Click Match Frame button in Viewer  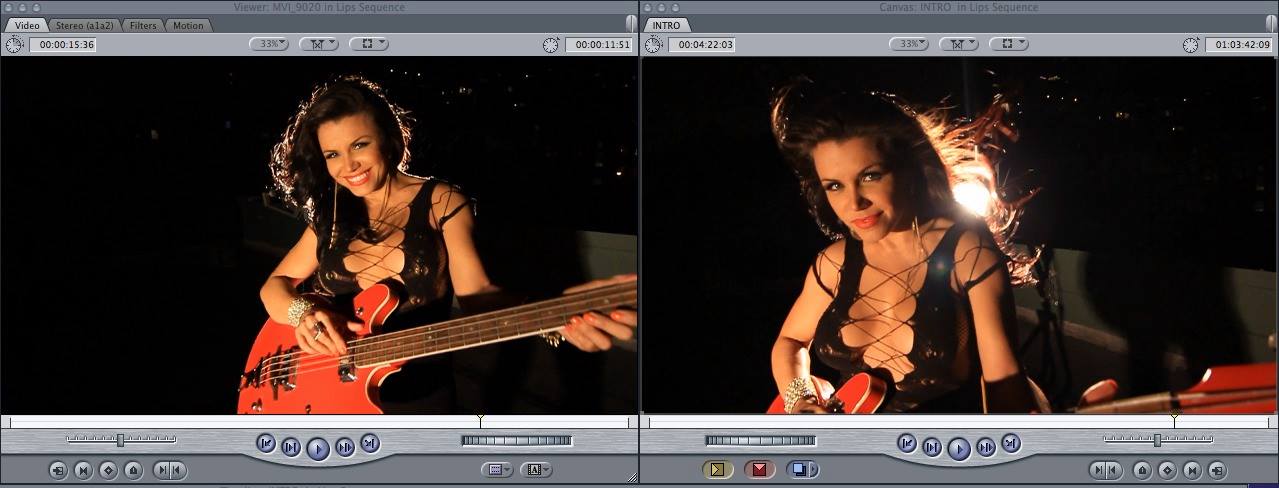click(x=58, y=470)
